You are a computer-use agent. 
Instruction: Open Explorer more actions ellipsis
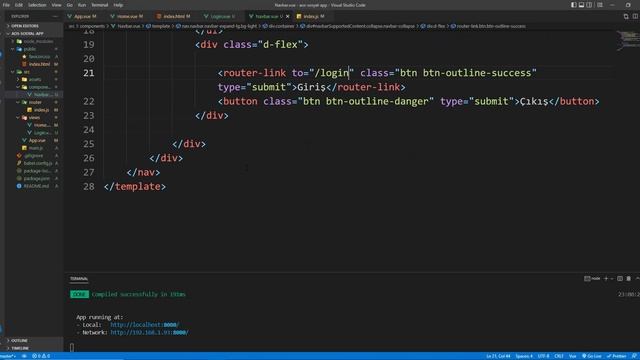(55, 16)
